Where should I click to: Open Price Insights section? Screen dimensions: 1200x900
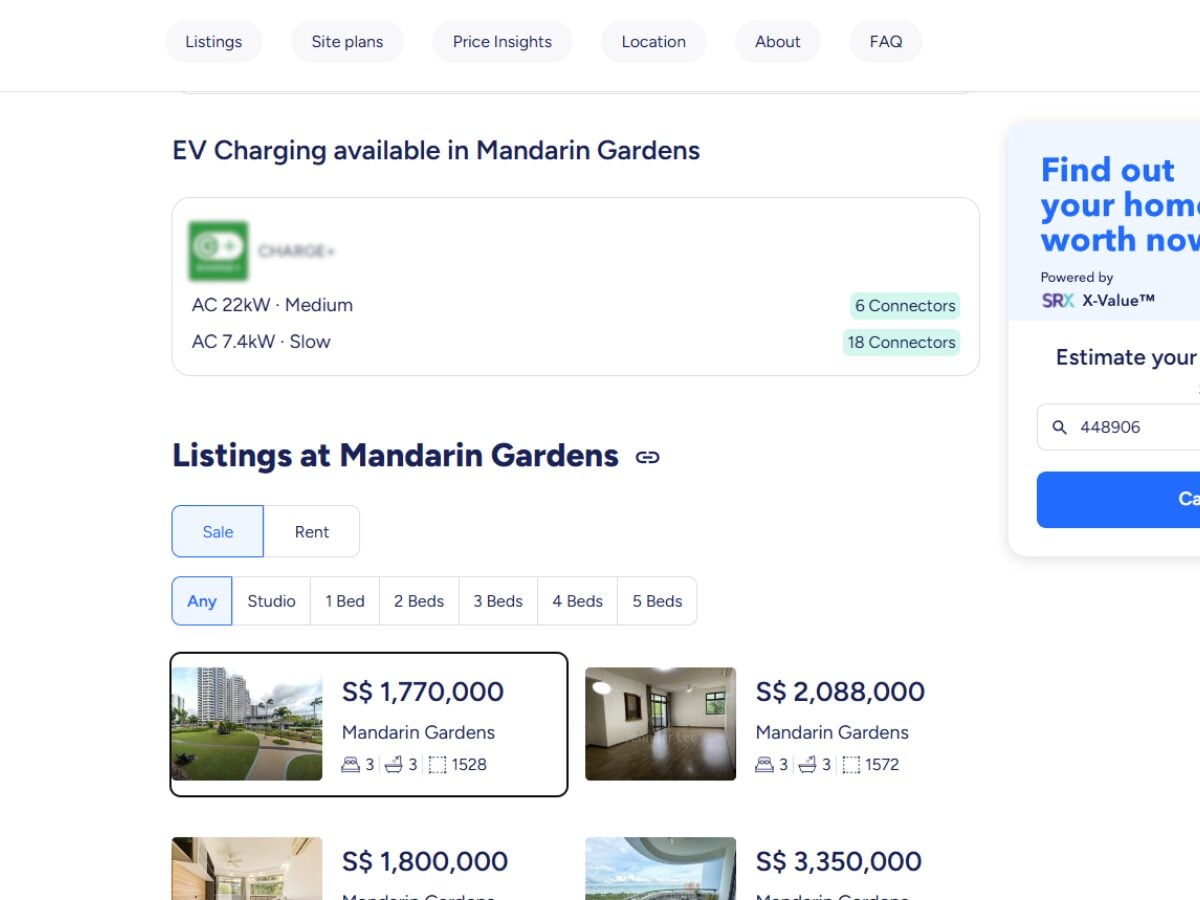[x=502, y=42]
